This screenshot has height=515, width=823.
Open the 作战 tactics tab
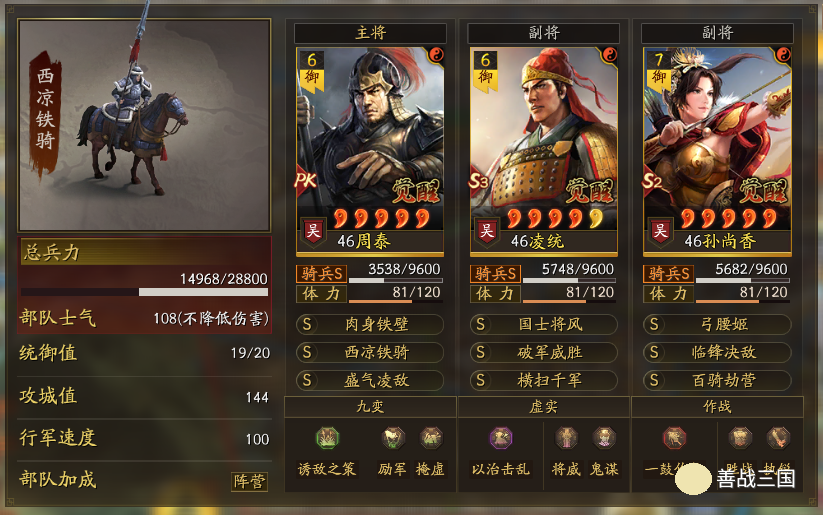pos(717,406)
